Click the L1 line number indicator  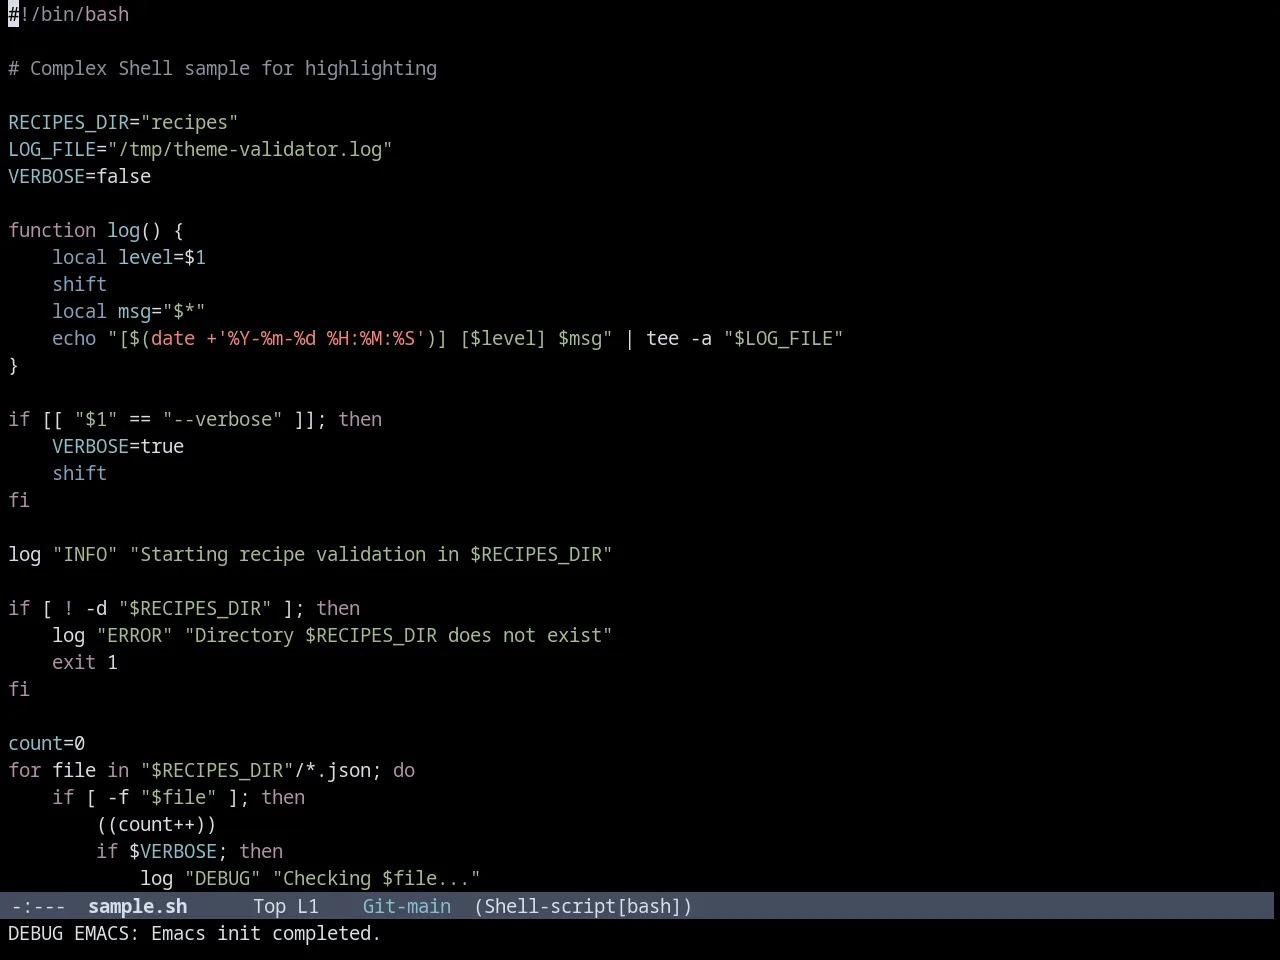tap(307, 907)
